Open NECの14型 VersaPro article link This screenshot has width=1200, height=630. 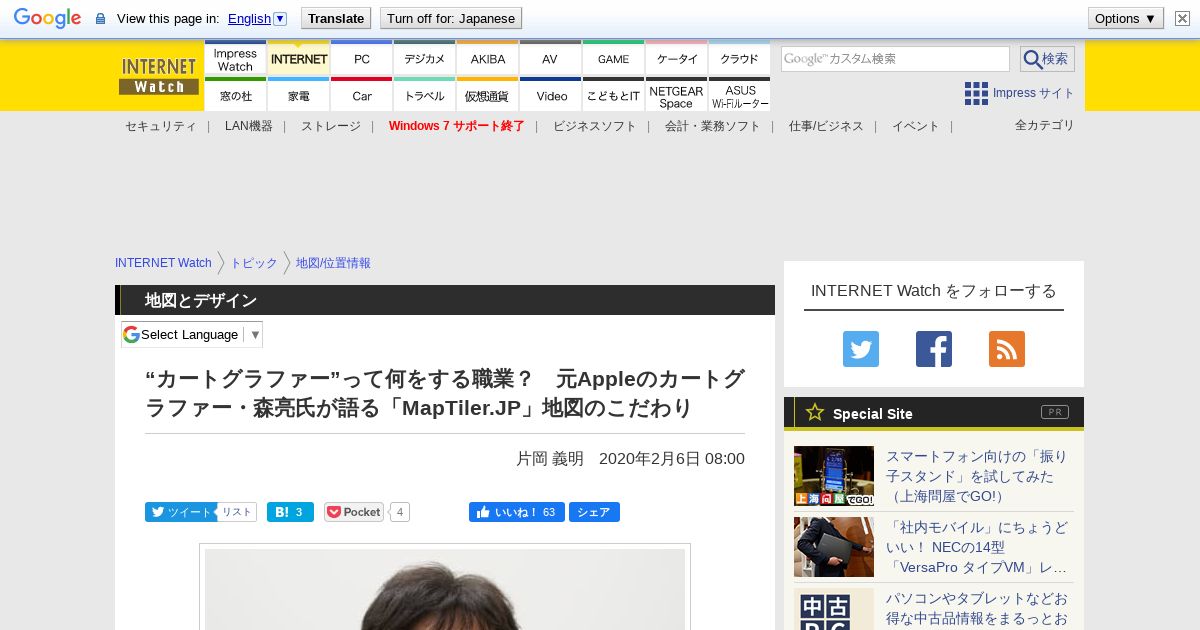coord(977,547)
